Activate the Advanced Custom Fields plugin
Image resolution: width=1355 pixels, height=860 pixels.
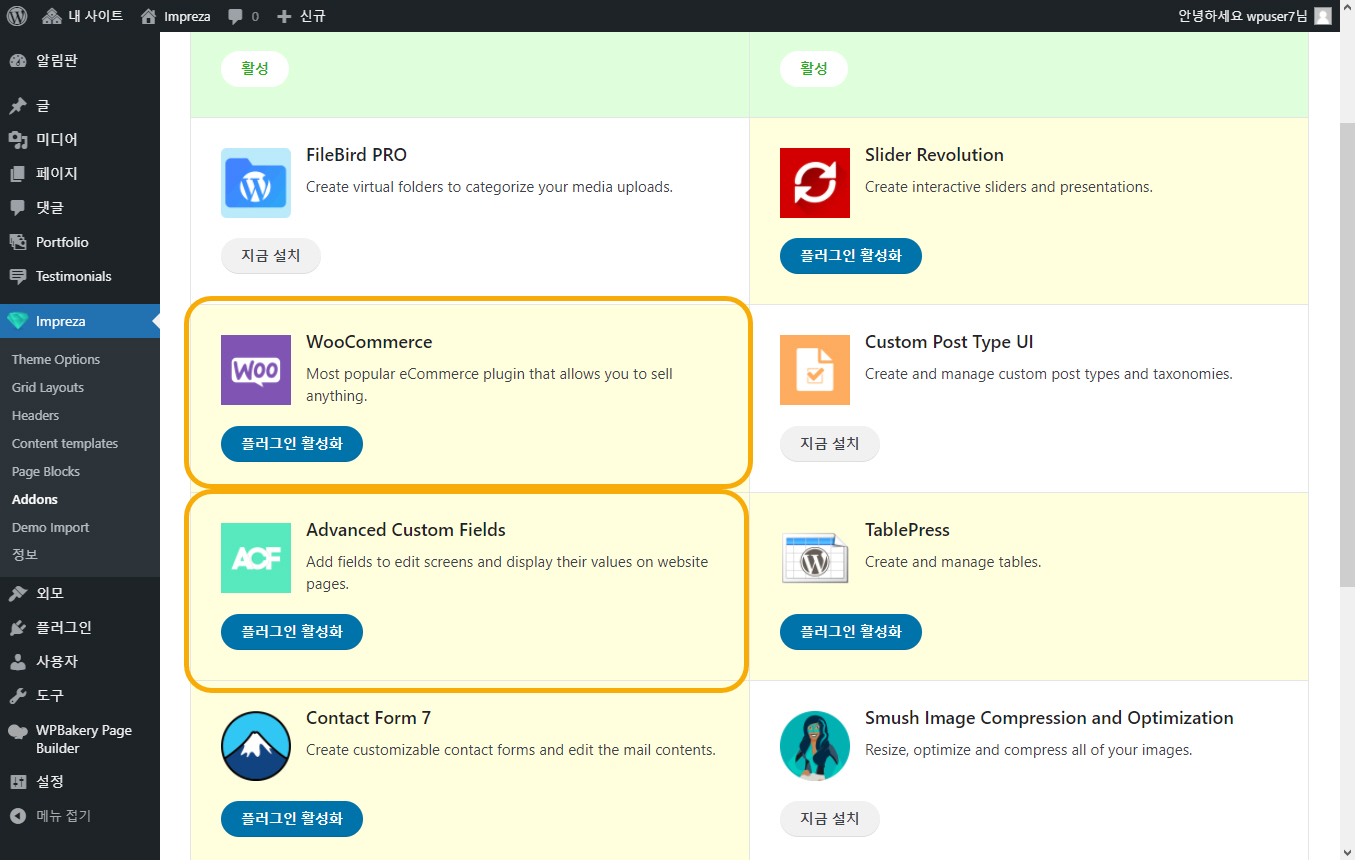pos(292,632)
